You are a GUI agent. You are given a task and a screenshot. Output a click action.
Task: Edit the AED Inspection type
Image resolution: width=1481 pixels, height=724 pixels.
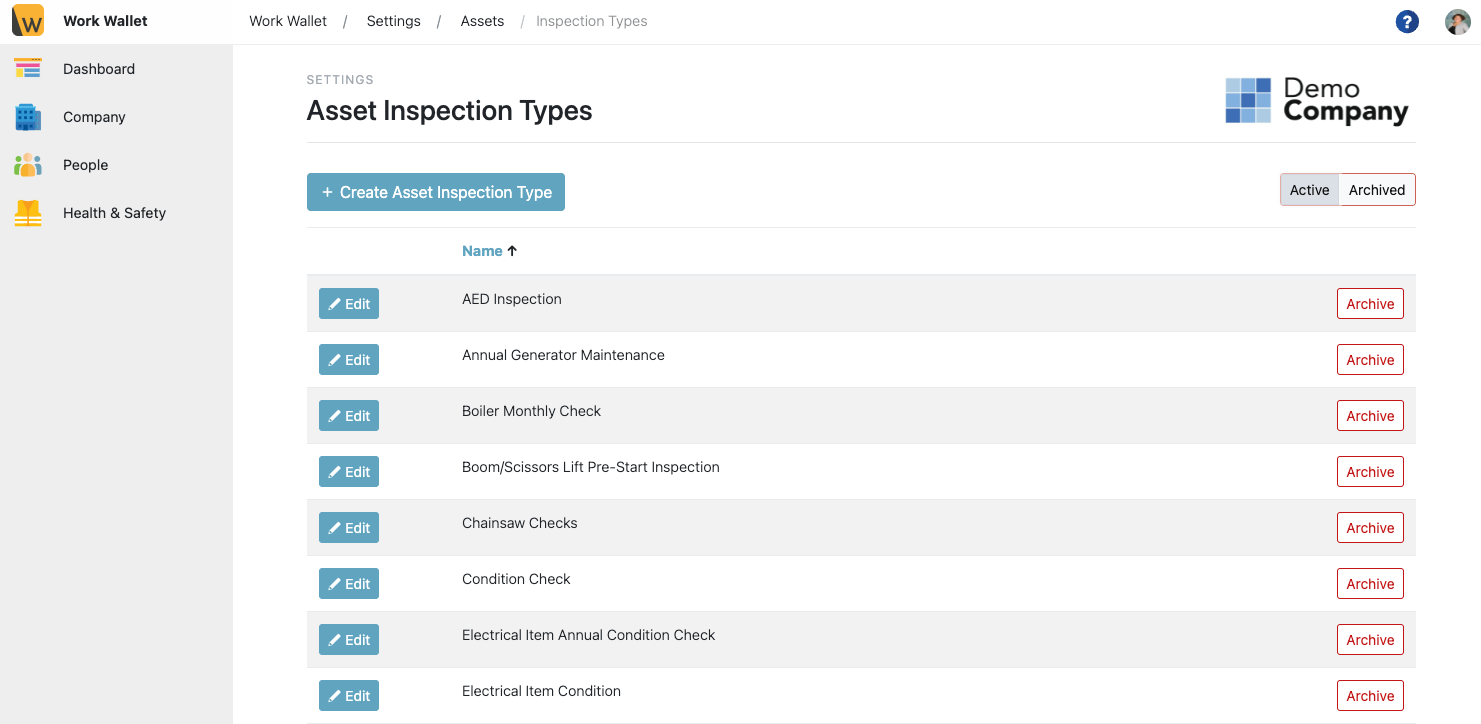[349, 304]
